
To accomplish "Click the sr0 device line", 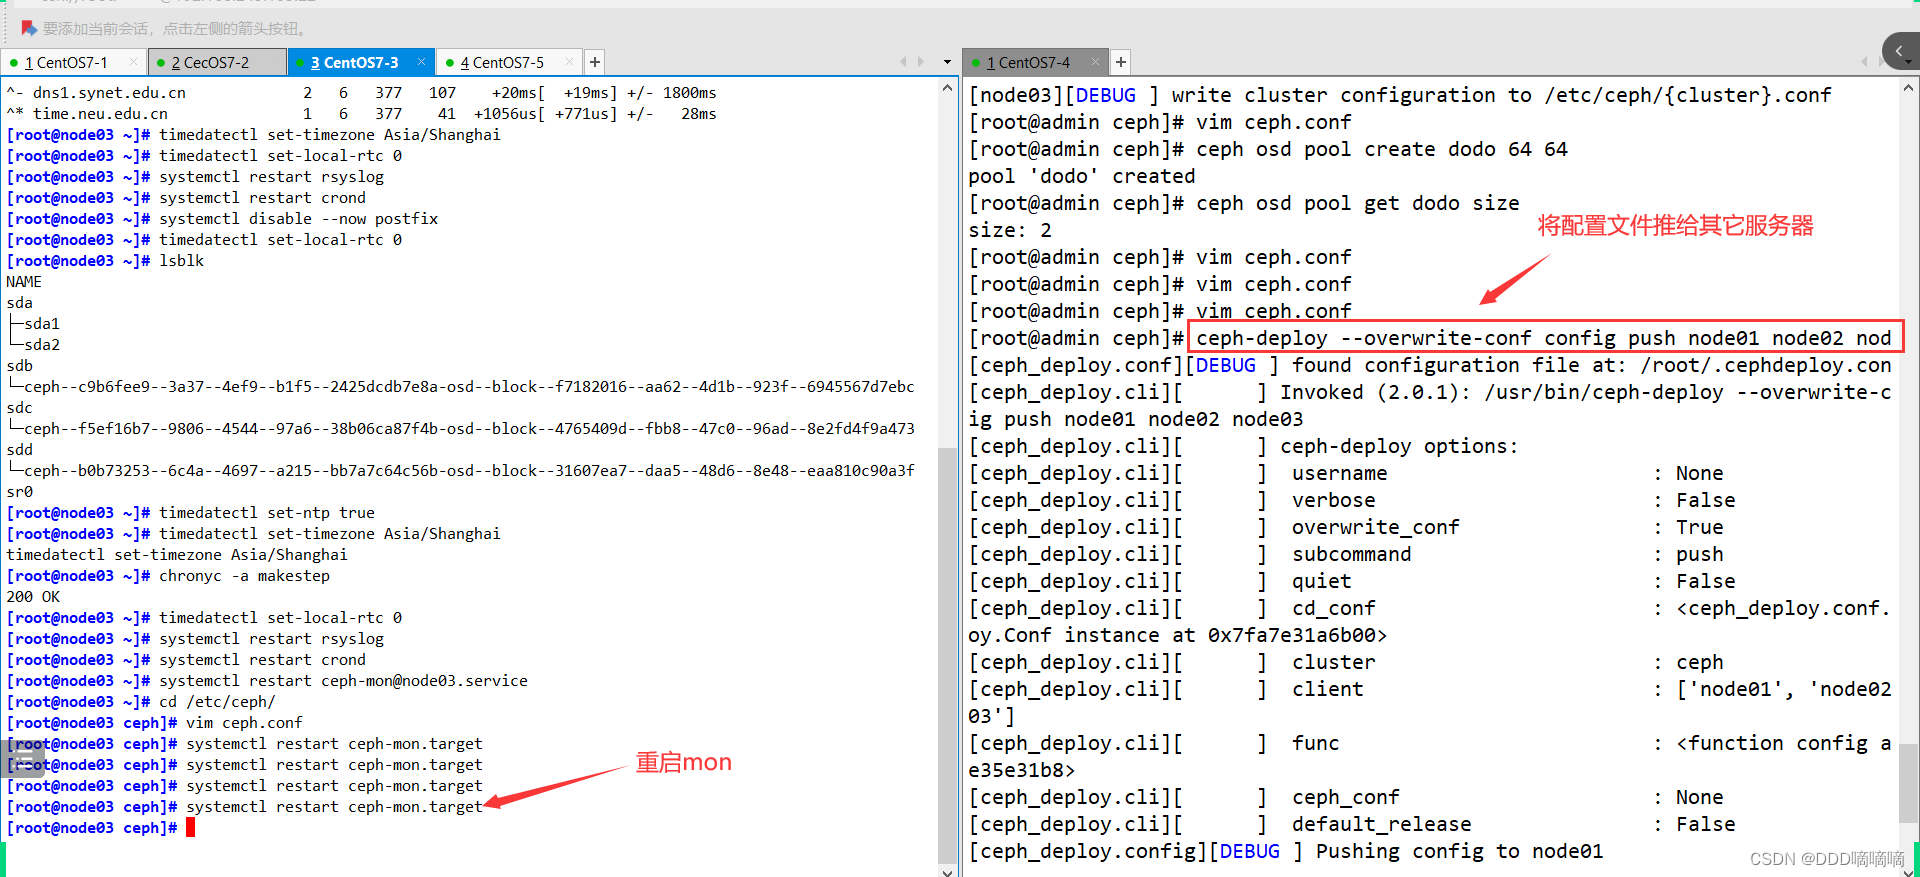I will [19, 492].
